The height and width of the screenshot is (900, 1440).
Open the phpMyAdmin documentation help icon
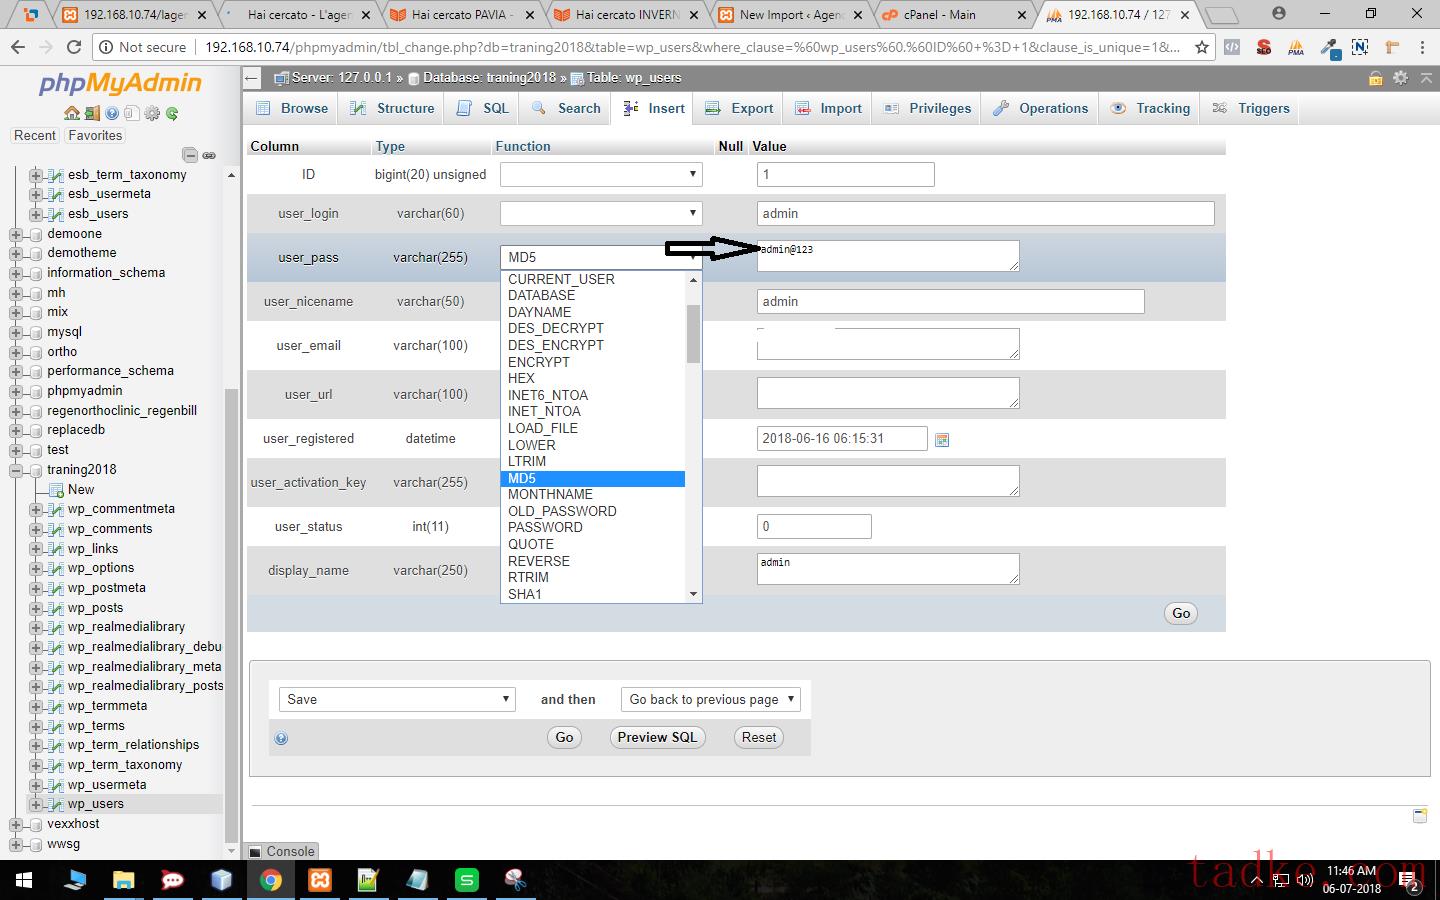(x=112, y=113)
